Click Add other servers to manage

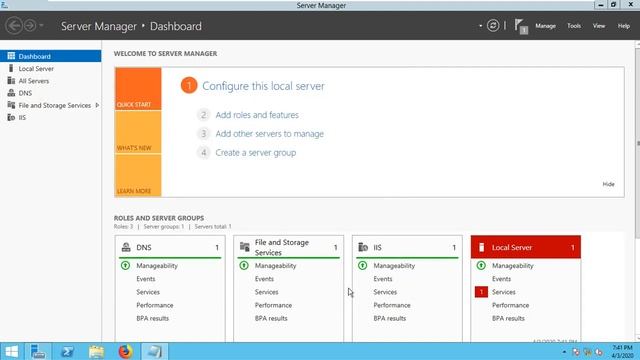(269, 134)
